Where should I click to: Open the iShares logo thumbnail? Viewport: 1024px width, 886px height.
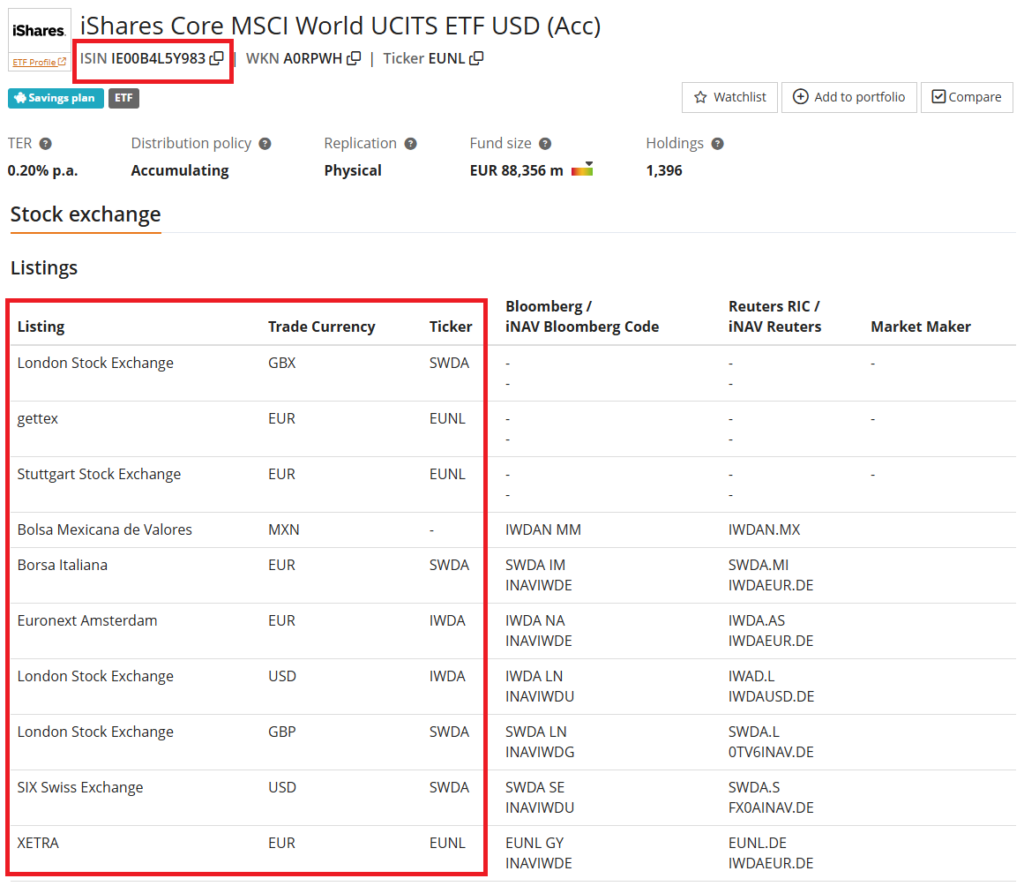[x=39, y=31]
